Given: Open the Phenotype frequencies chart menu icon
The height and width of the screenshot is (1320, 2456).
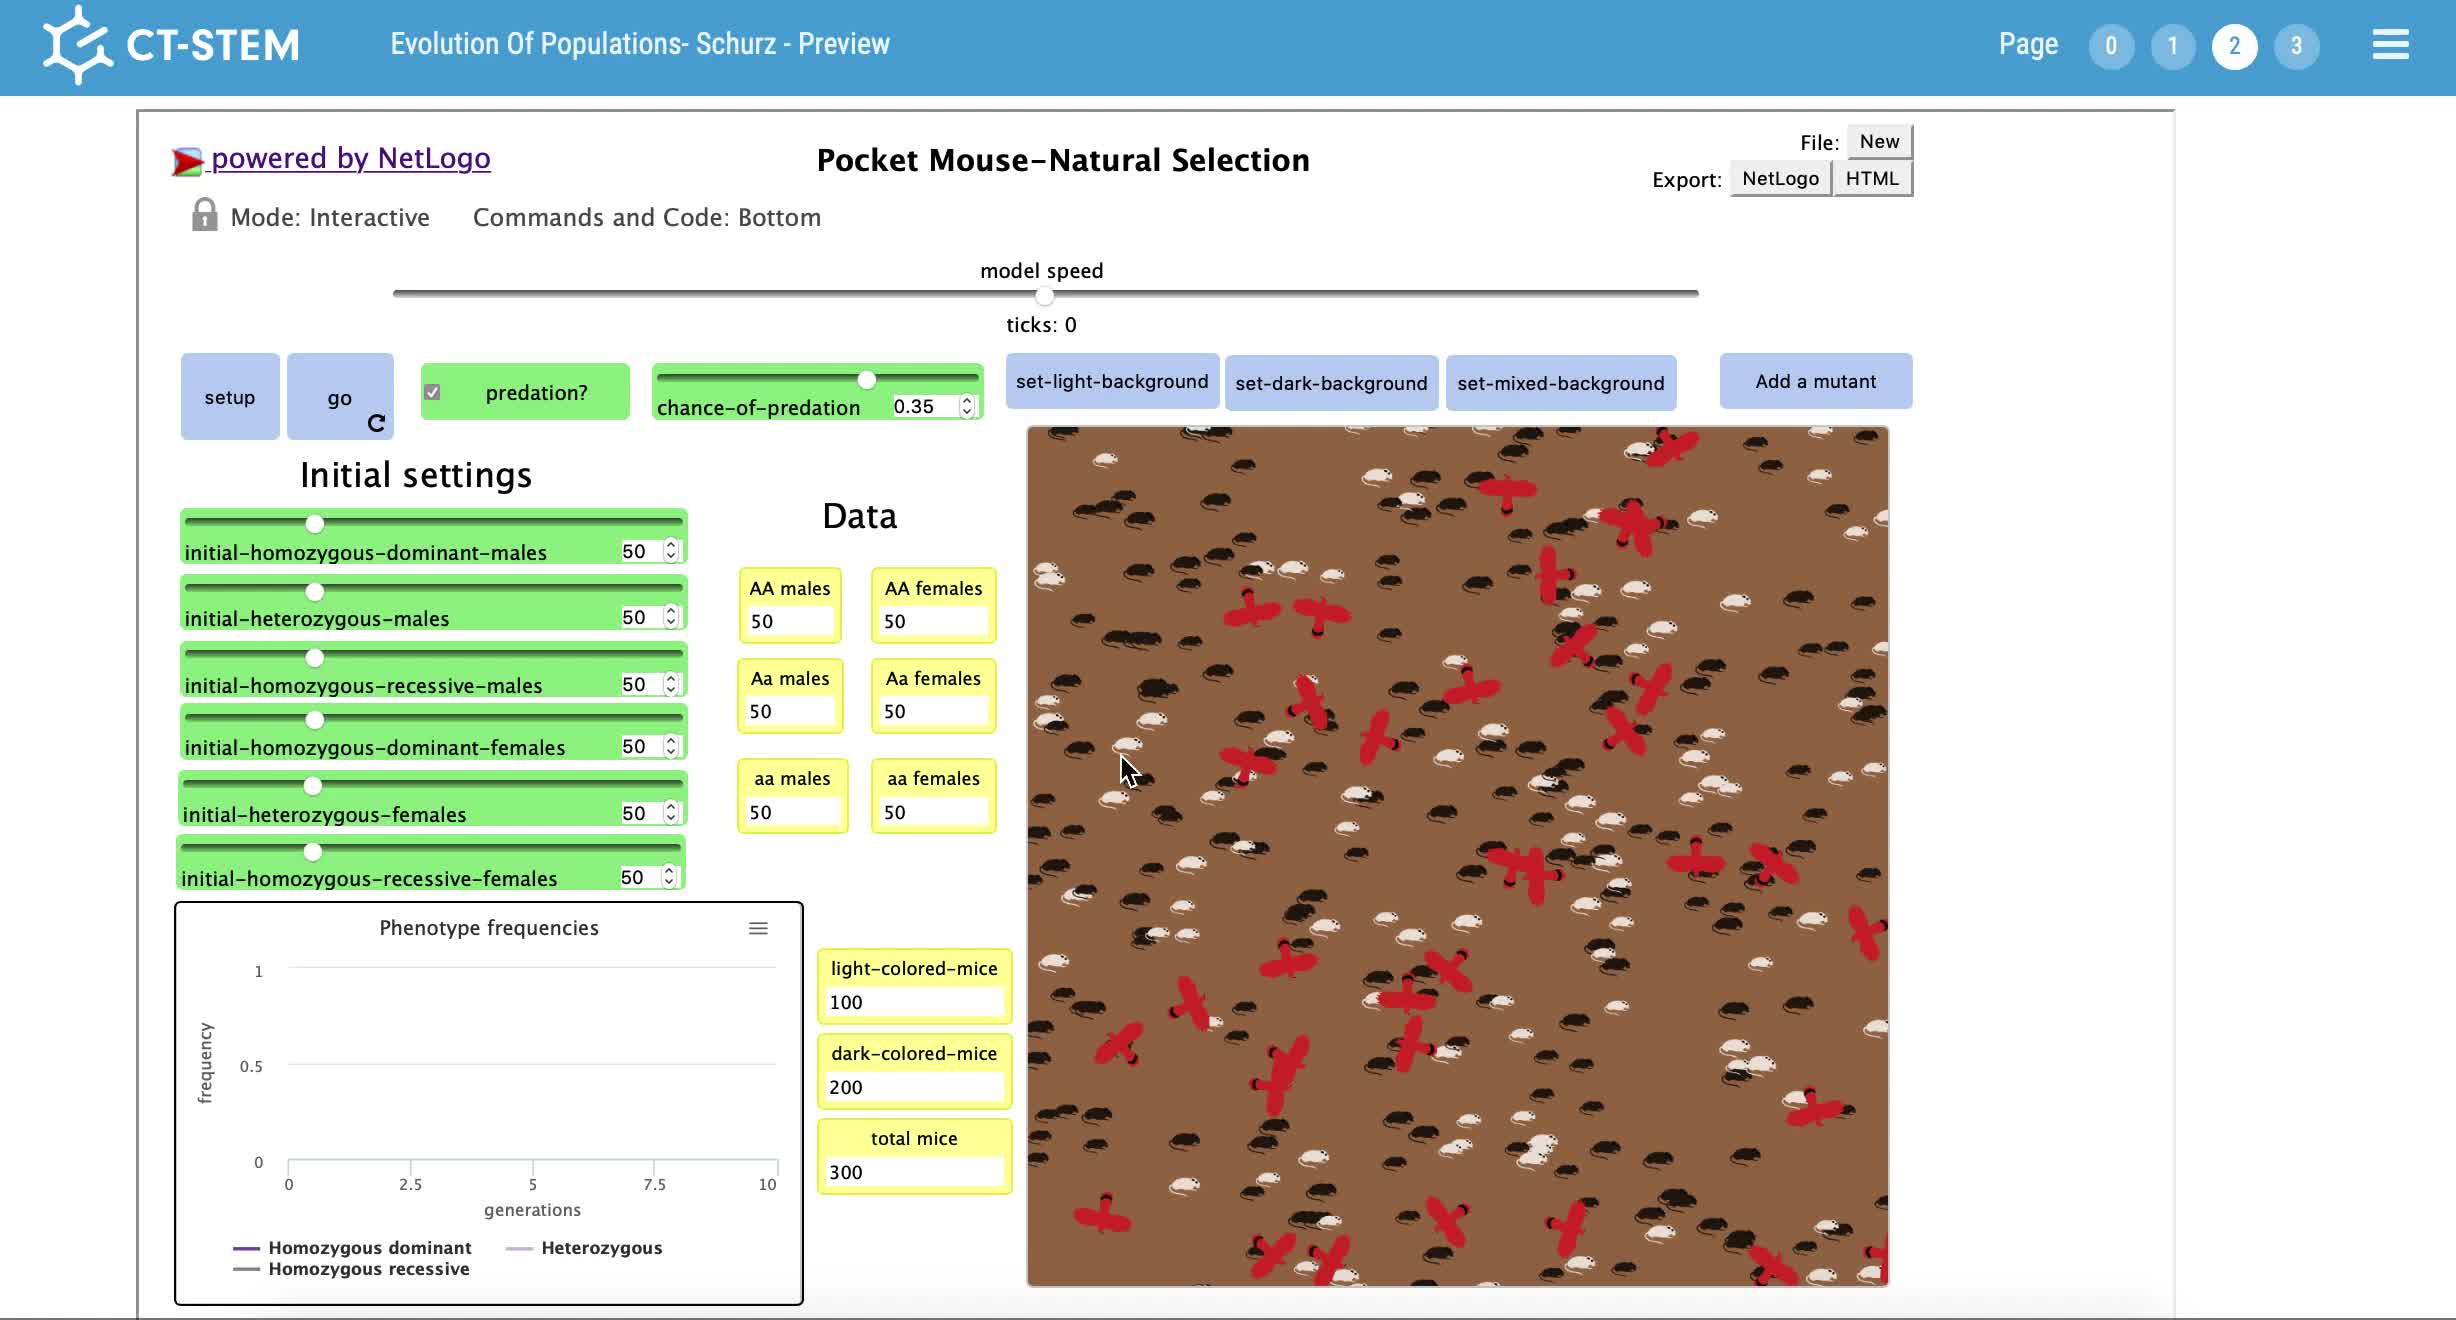Looking at the screenshot, I should click(x=758, y=929).
